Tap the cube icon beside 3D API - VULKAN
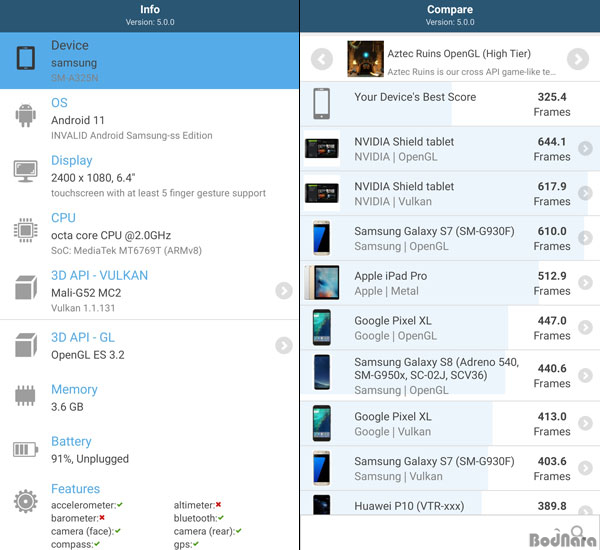This screenshot has height=550, width=600. (26, 287)
